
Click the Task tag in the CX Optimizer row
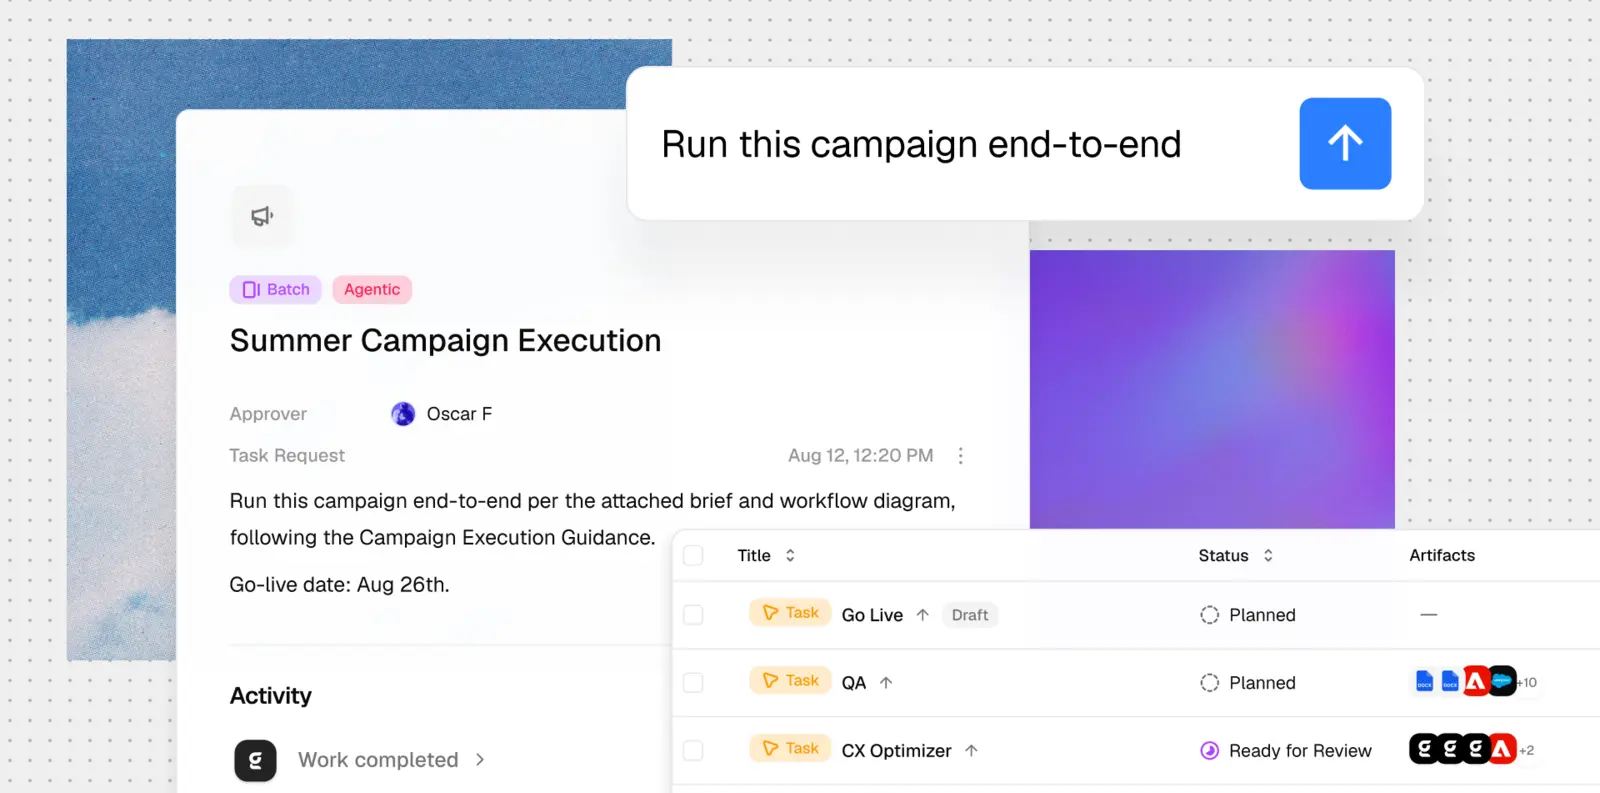[790, 749]
